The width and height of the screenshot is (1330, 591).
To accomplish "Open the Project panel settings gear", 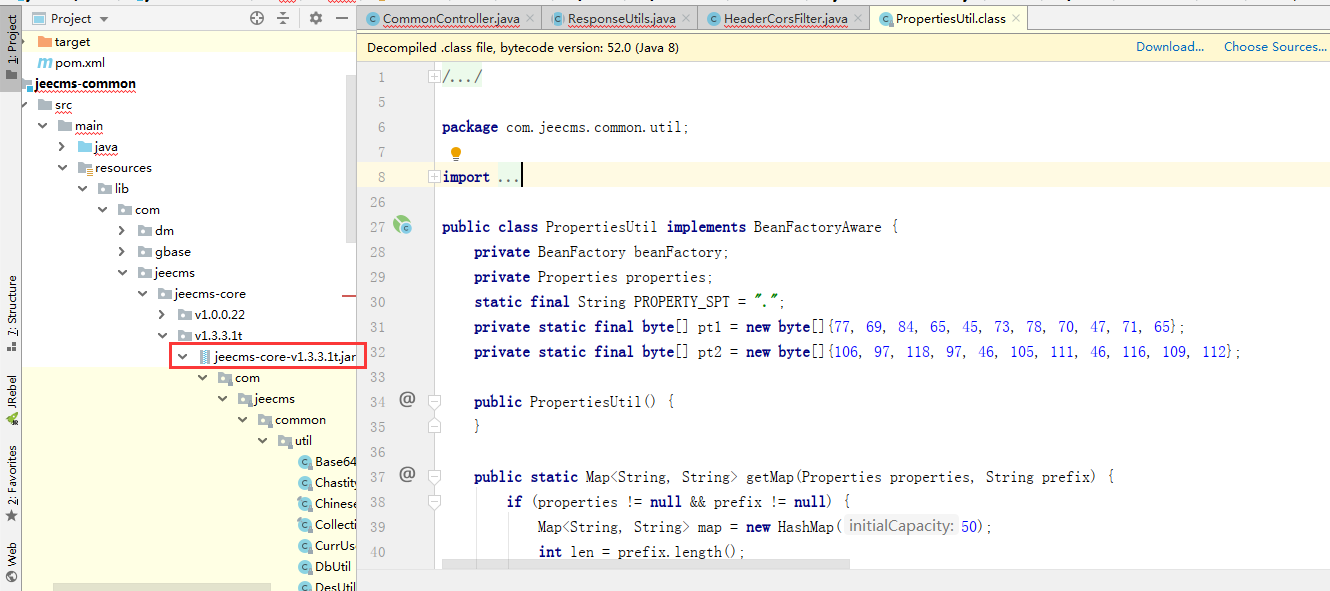I will (x=316, y=18).
